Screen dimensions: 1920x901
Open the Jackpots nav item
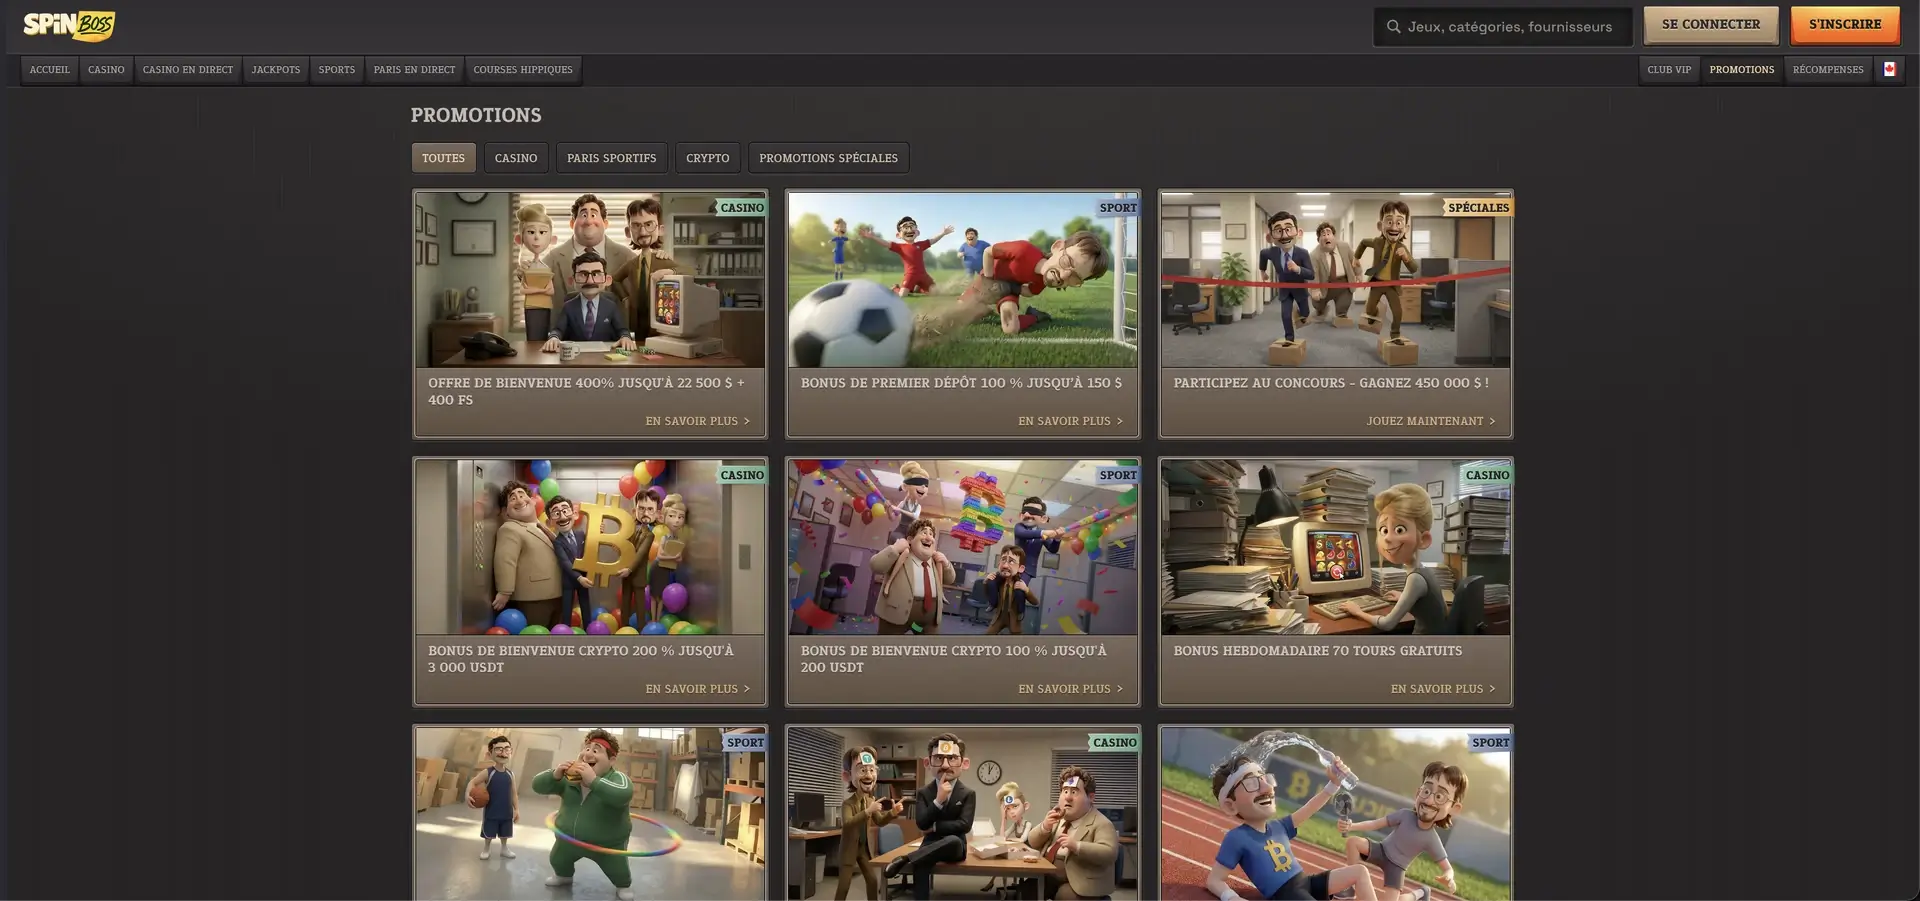click(x=276, y=70)
